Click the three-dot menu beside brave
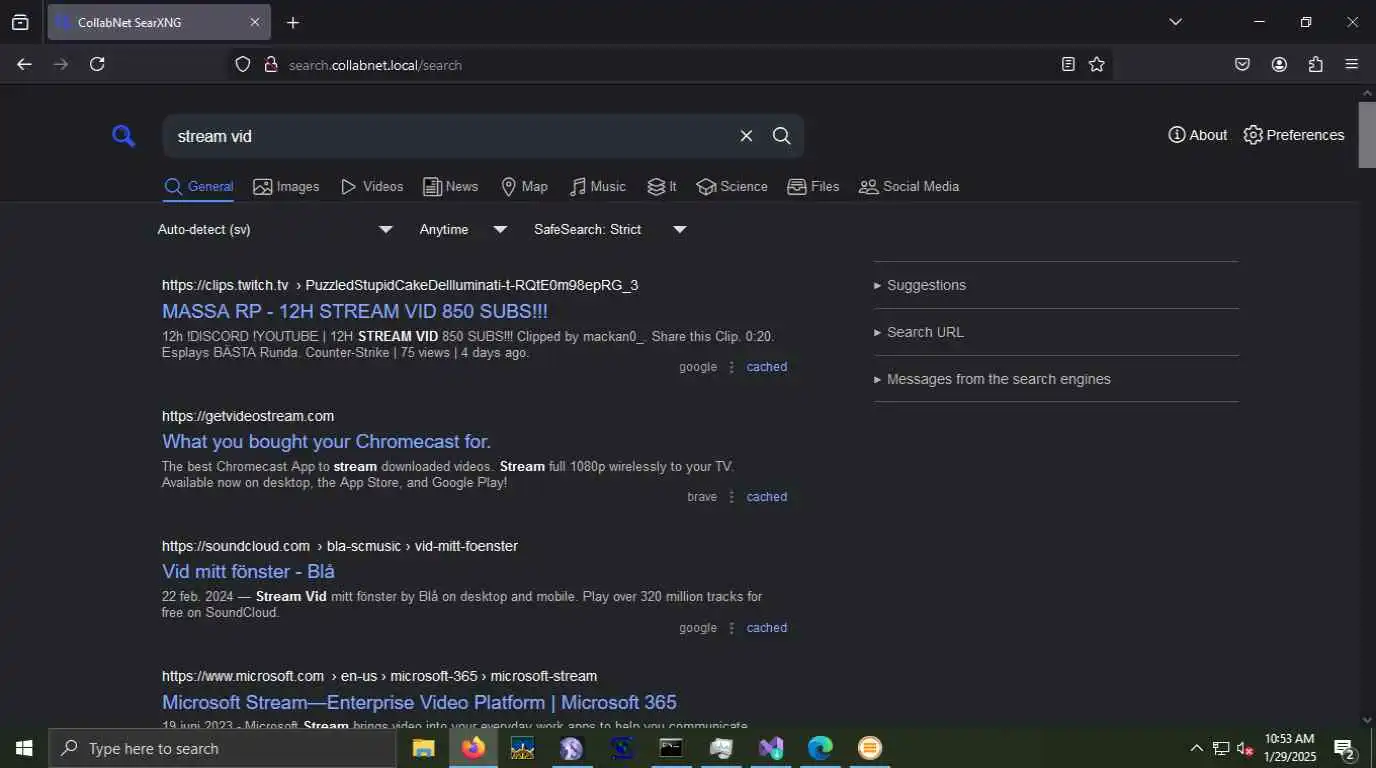 731,497
